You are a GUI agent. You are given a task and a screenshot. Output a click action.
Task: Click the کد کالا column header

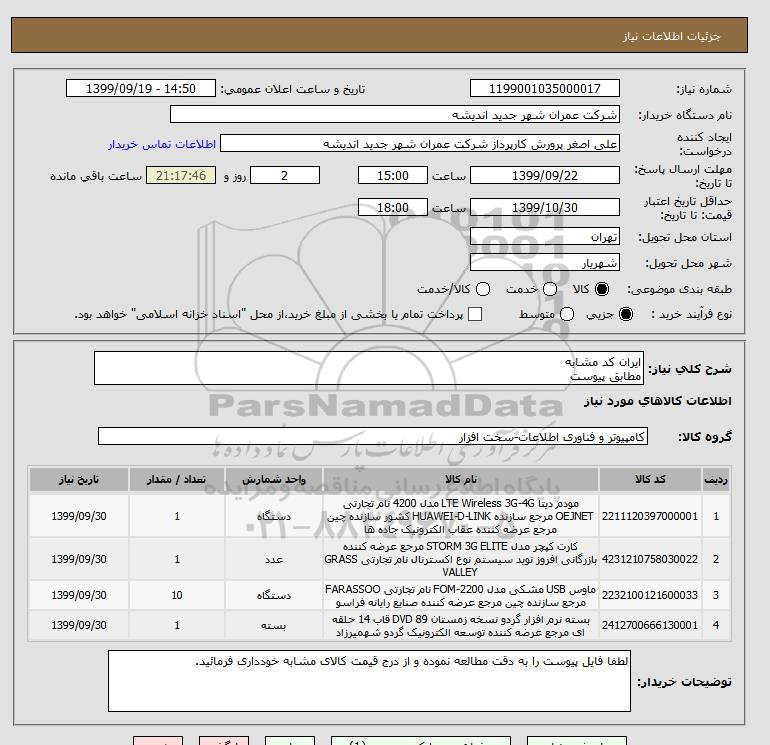pyautogui.click(x=650, y=479)
